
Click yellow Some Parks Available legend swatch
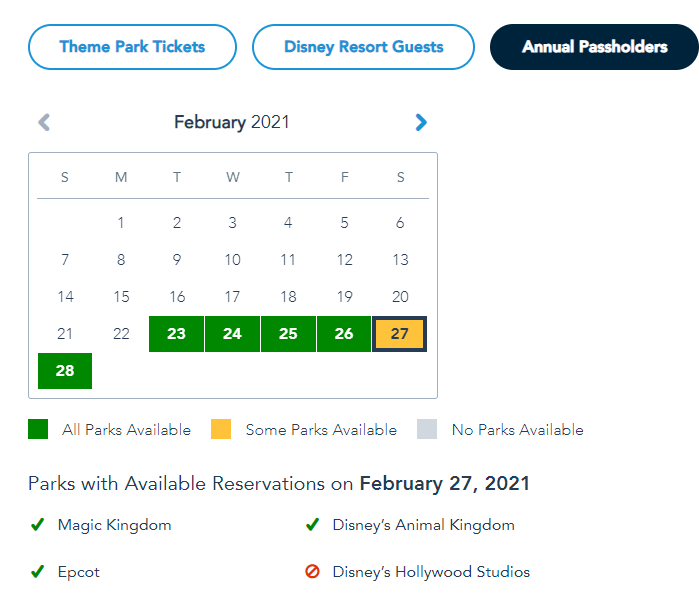[x=221, y=430]
